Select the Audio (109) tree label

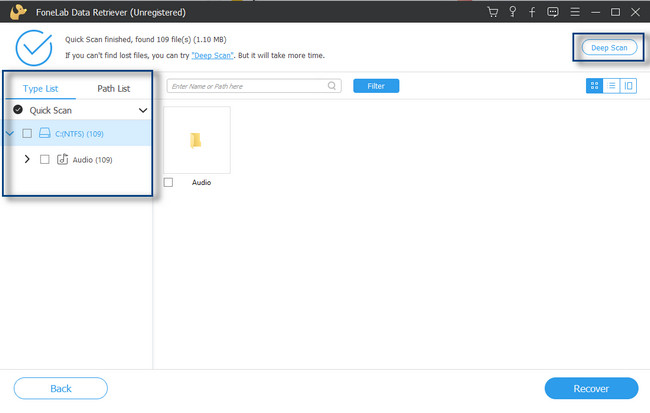point(92,160)
